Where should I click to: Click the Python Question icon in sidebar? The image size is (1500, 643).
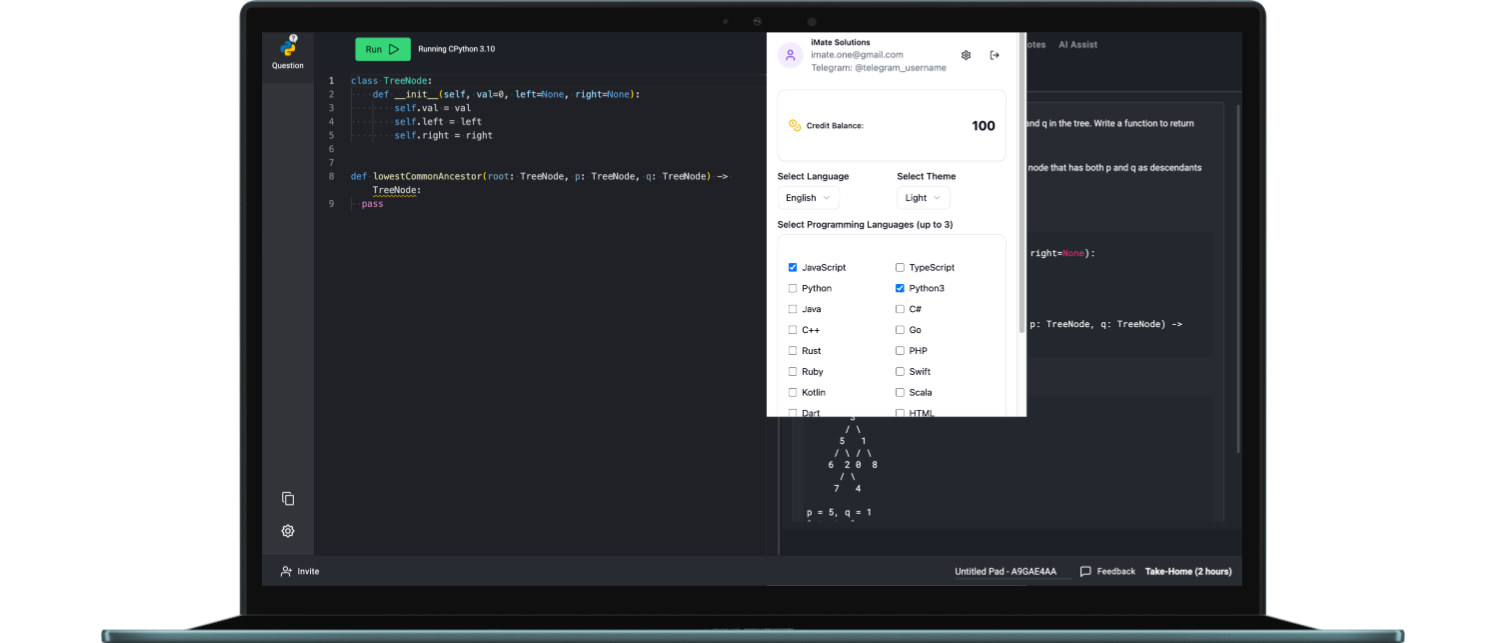click(x=288, y=48)
